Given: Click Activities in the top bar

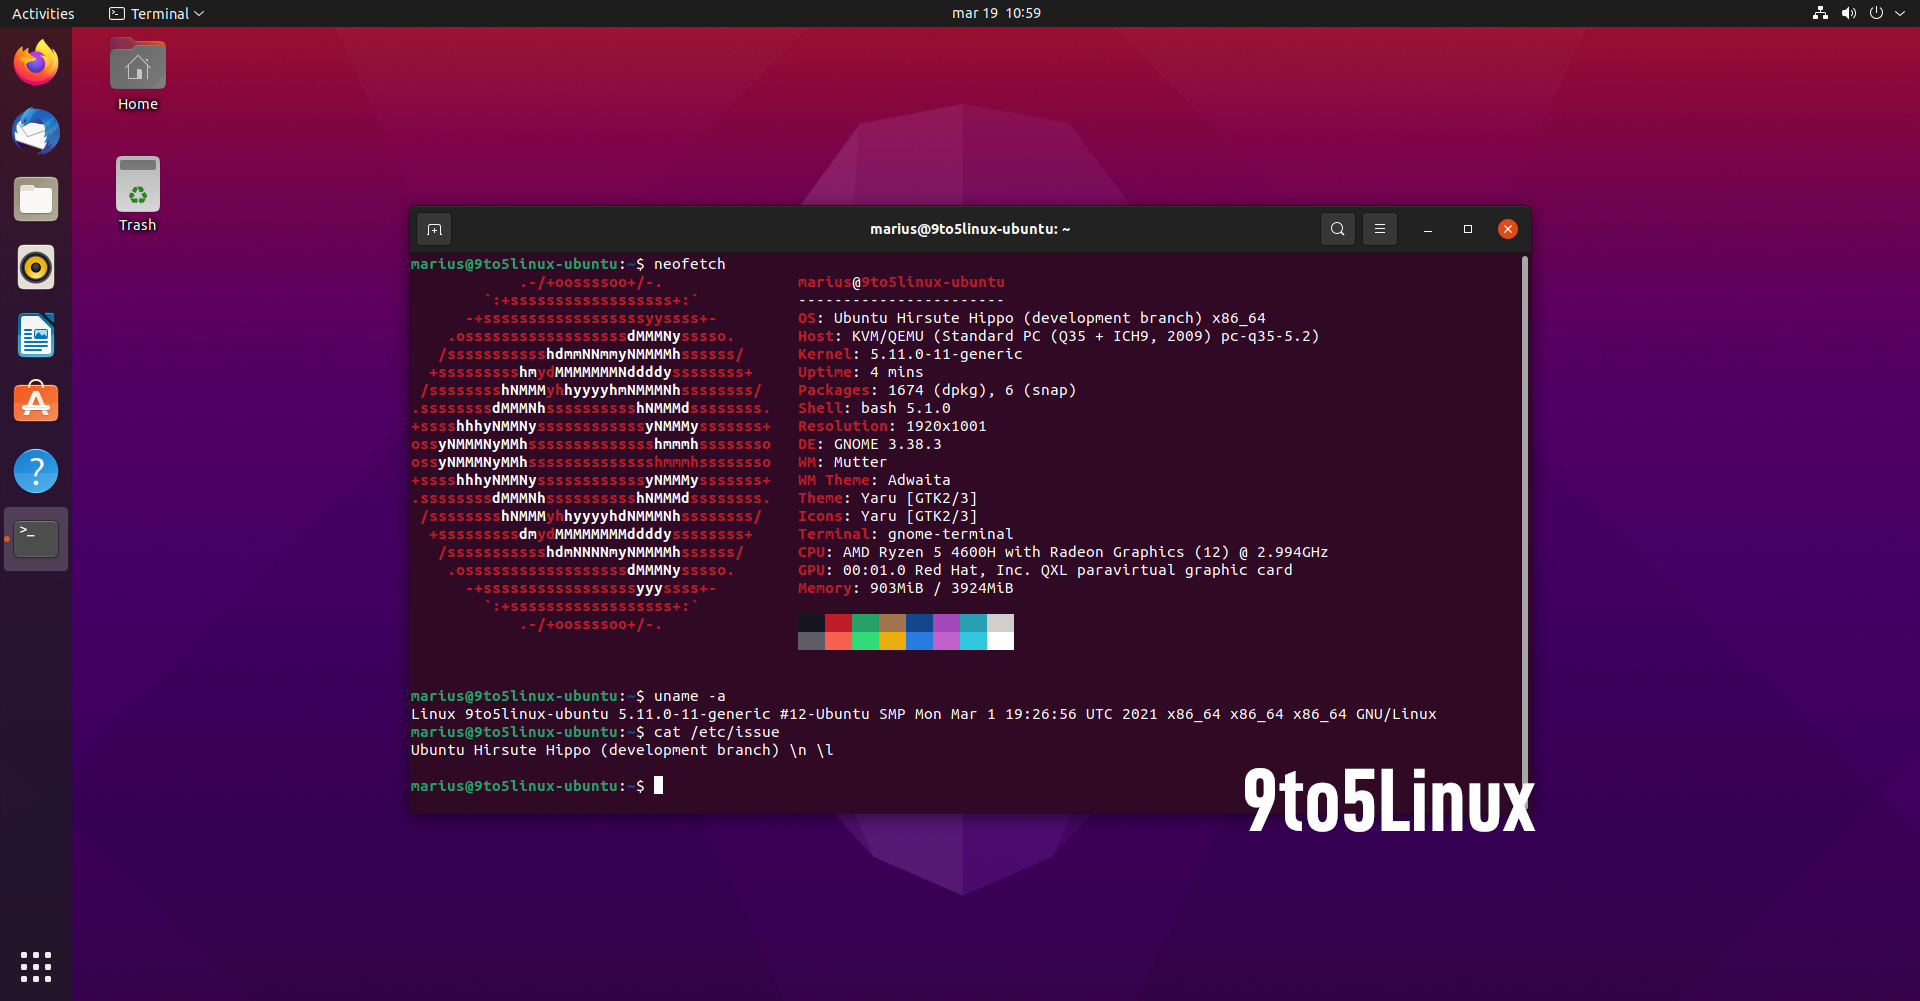Looking at the screenshot, I should pyautogui.click(x=43, y=13).
